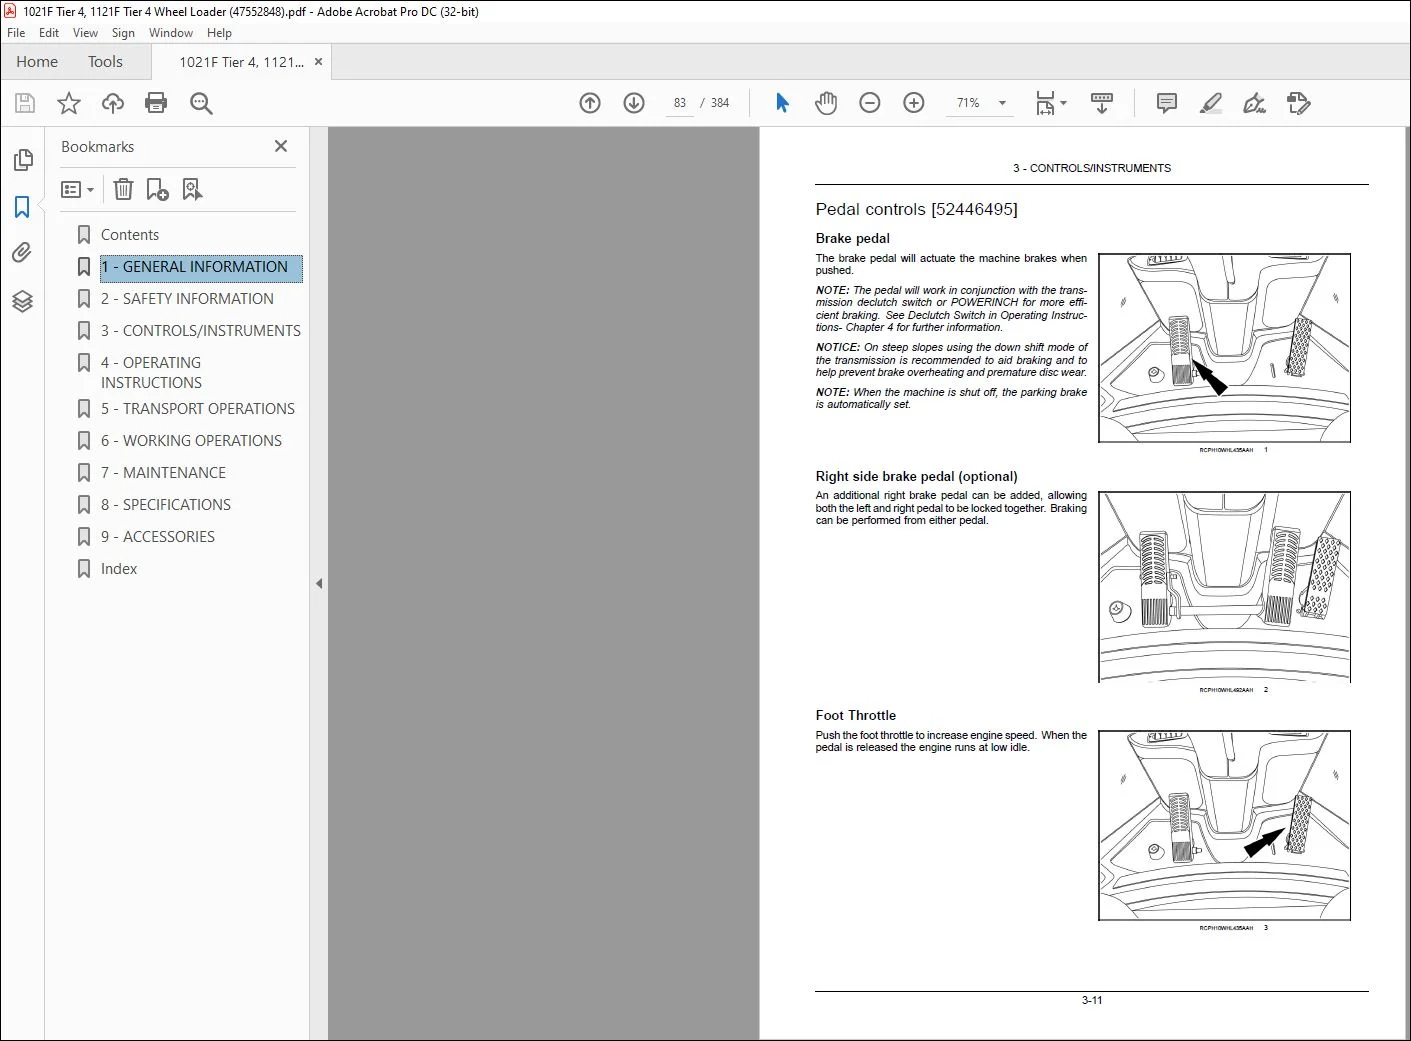The image size is (1411, 1041).
Task: Open the stamp or share tool icon
Action: [x=1299, y=103]
